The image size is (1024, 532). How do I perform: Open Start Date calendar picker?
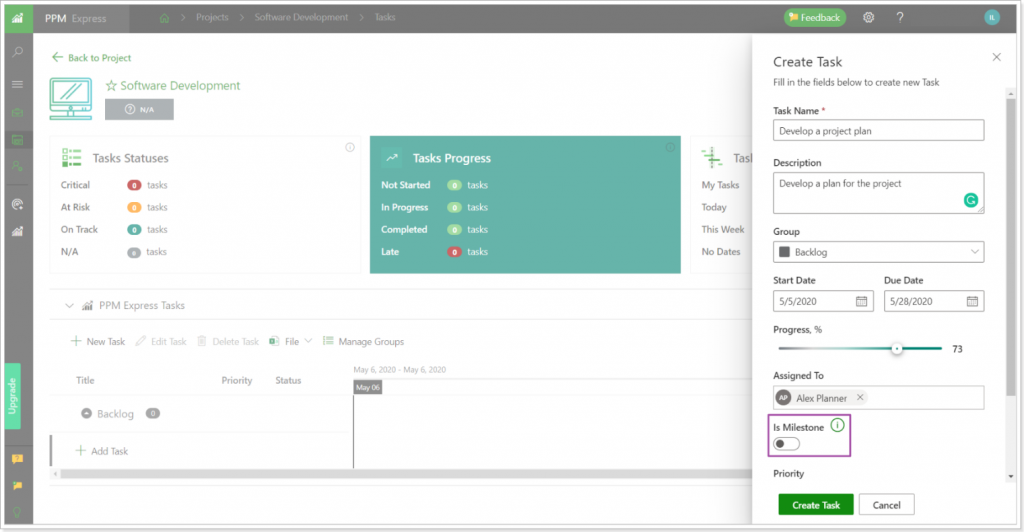click(x=861, y=301)
